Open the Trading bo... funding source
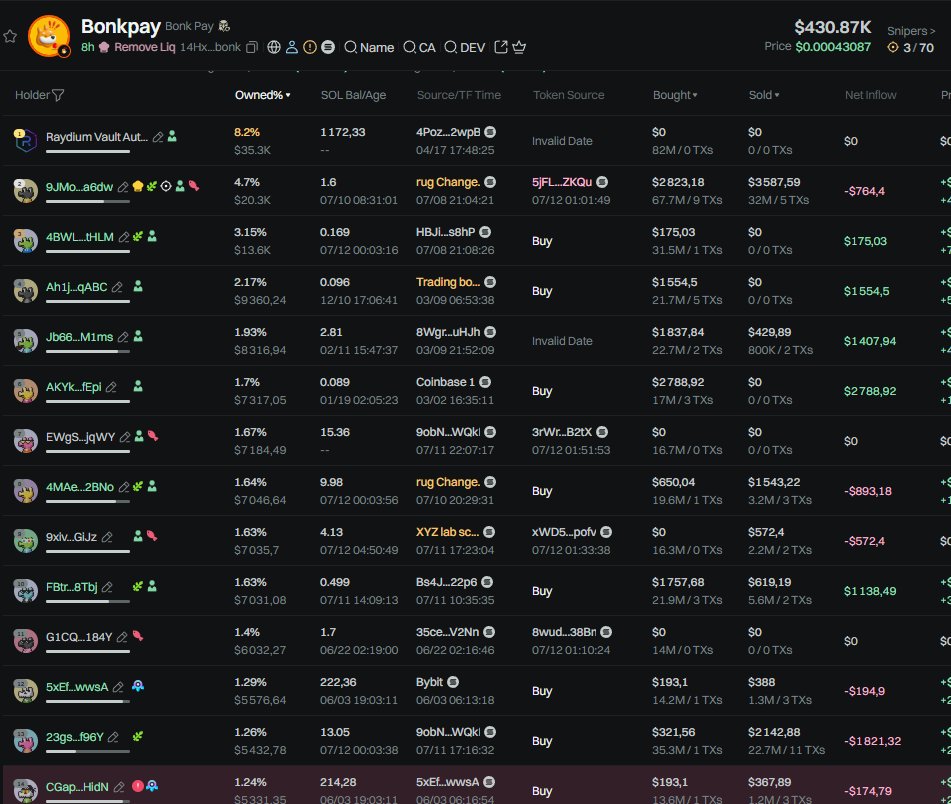Screen dimensions: 951x804 (x=448, y=282)
